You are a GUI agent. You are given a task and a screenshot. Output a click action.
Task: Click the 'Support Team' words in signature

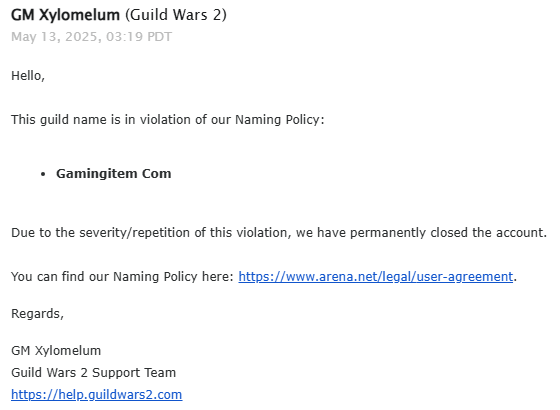tap(134, 373)
